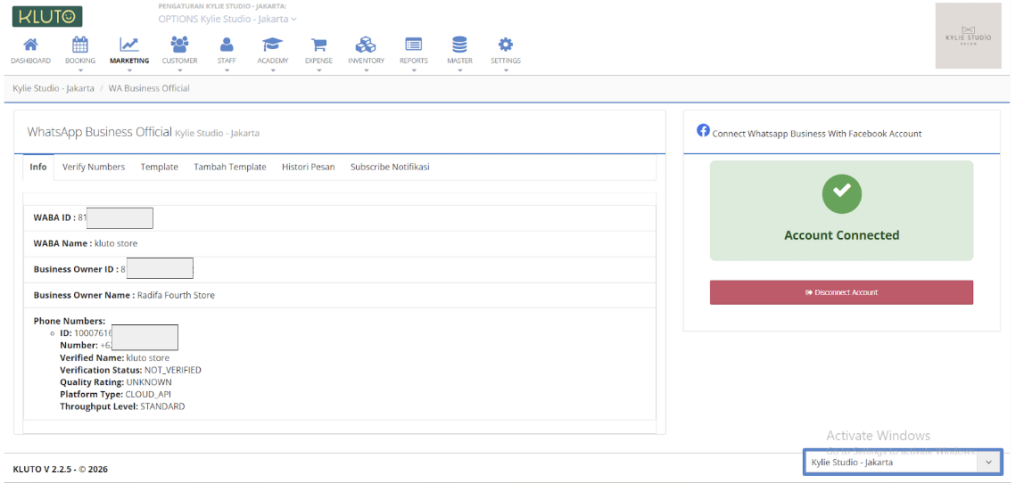Open the Customer group icon

click(179, 44)
